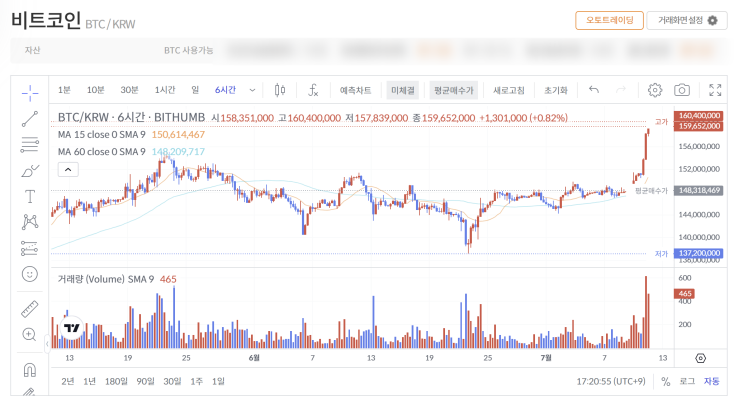Enter fullscreen chart mode
The width and height of the screenshot is (743, 410).
click(715, 90)
